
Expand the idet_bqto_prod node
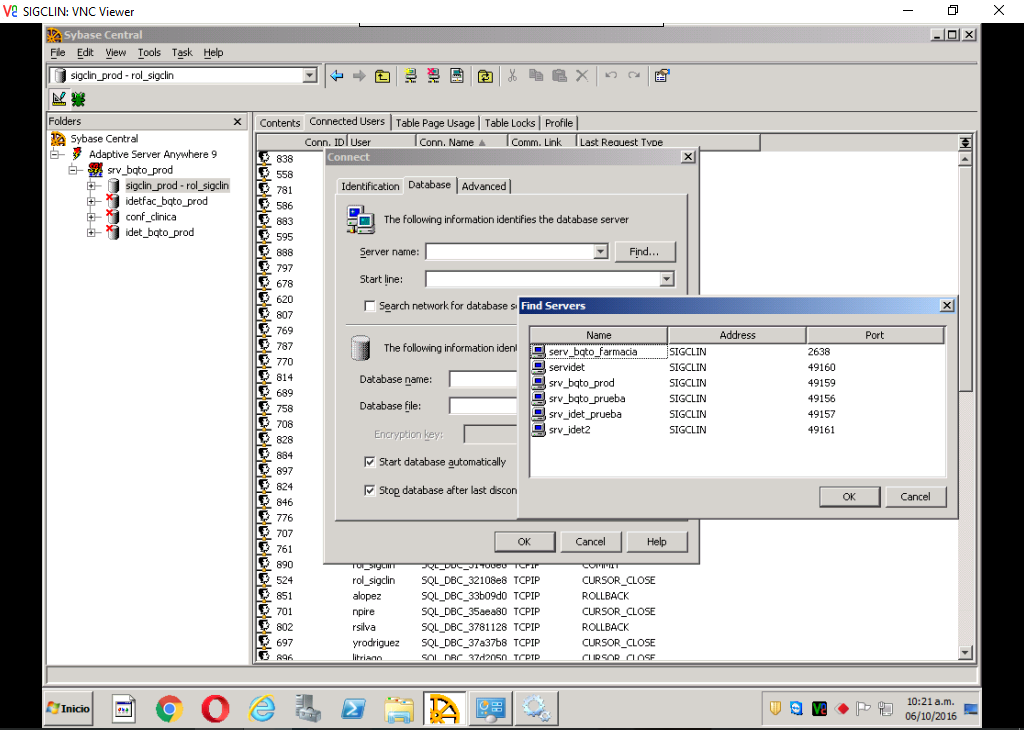coord(92,232)
